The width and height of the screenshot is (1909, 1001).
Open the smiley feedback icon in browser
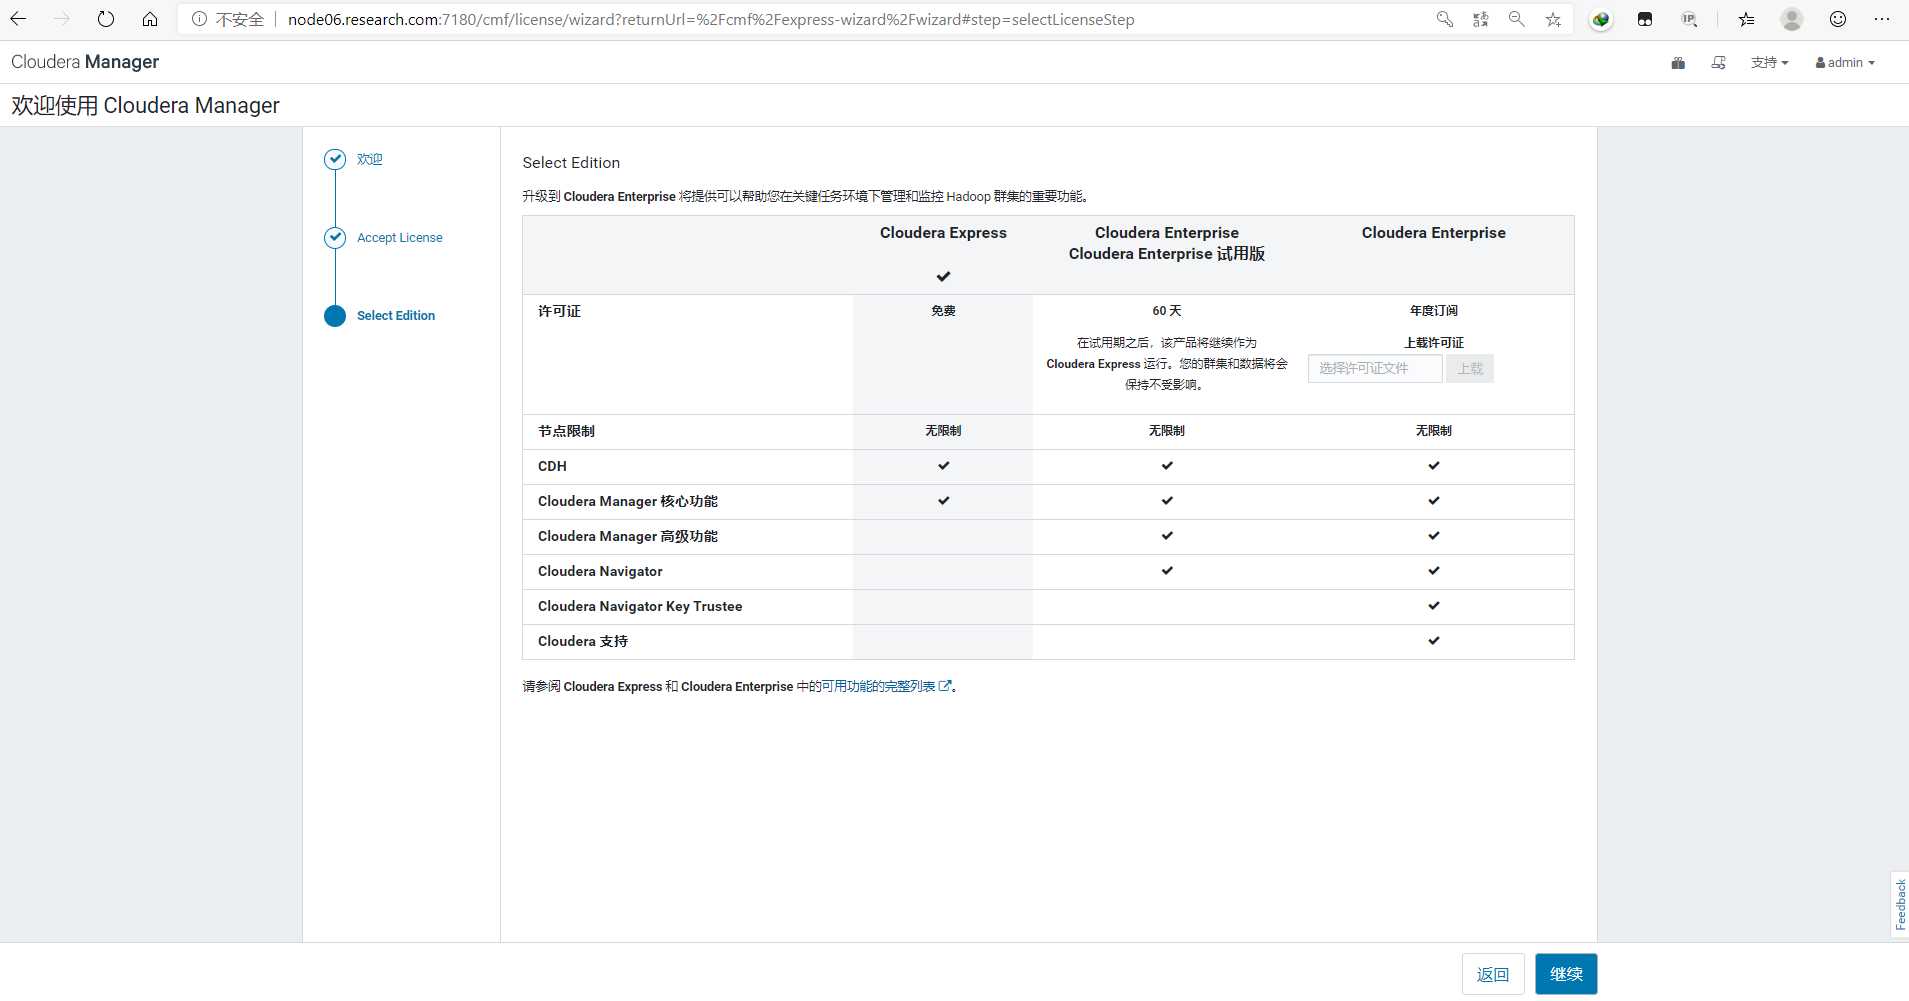pos(1838,19)
